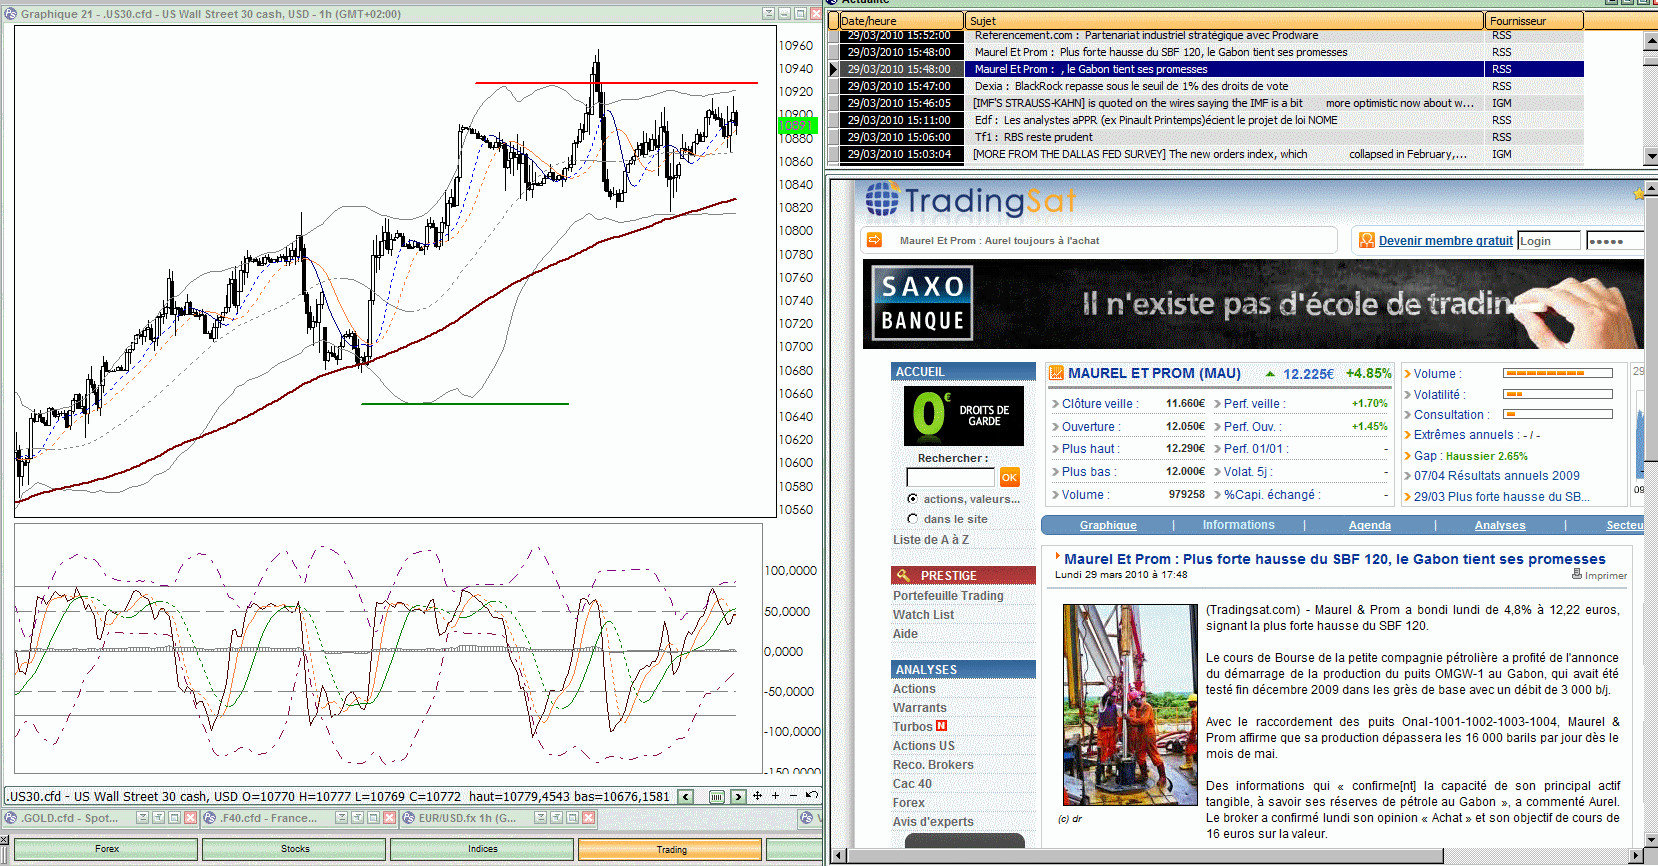
Task: Activate the chart move crosshair tool
Action: point(757,796)
